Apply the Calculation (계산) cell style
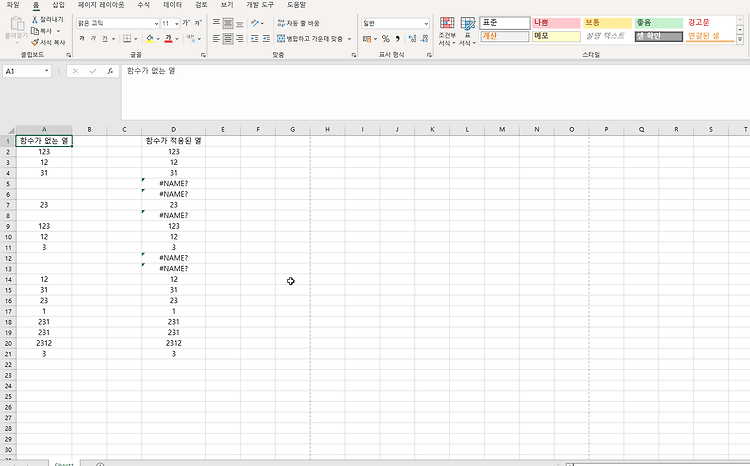Viewport: 750px width, 466px height. click(505, 36)
